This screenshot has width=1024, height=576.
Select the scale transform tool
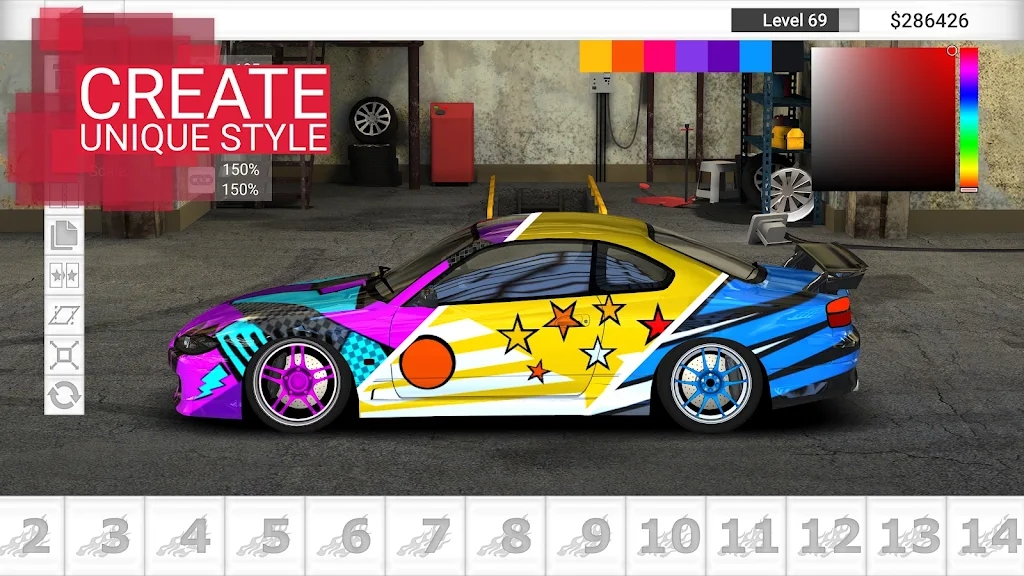[x=62, y=356]
